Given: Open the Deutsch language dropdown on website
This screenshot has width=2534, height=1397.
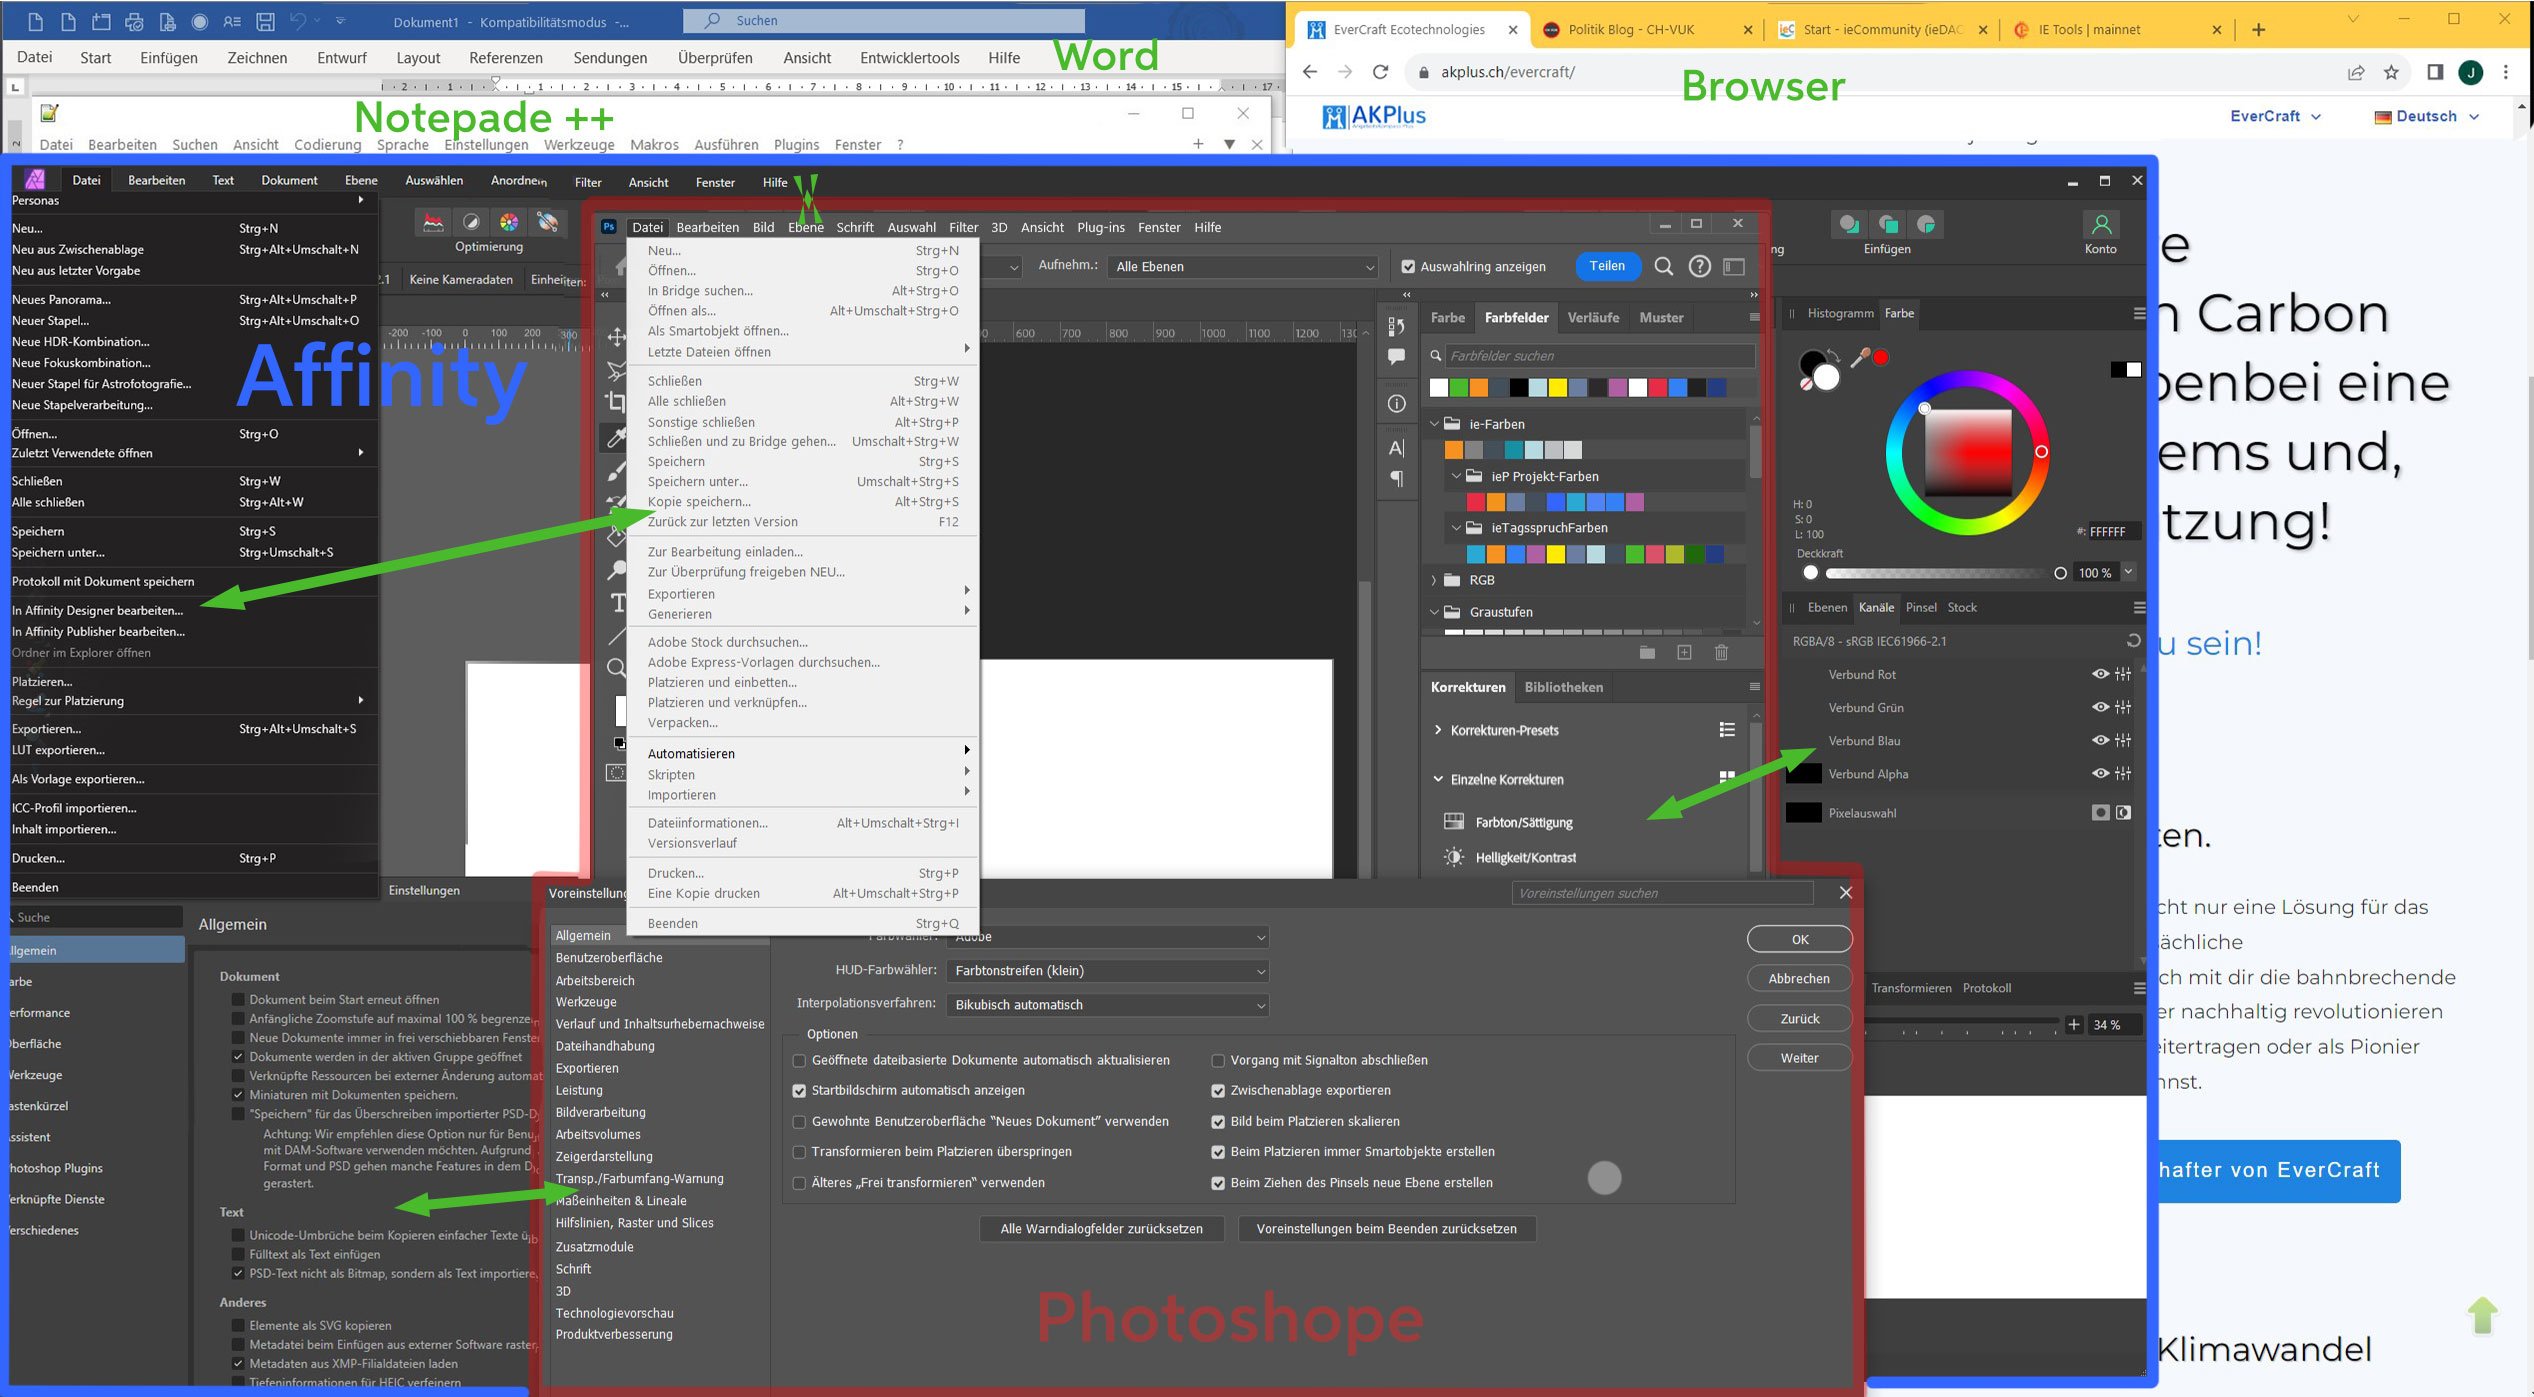Looking at the screenshot, I should coord(2426,116).
